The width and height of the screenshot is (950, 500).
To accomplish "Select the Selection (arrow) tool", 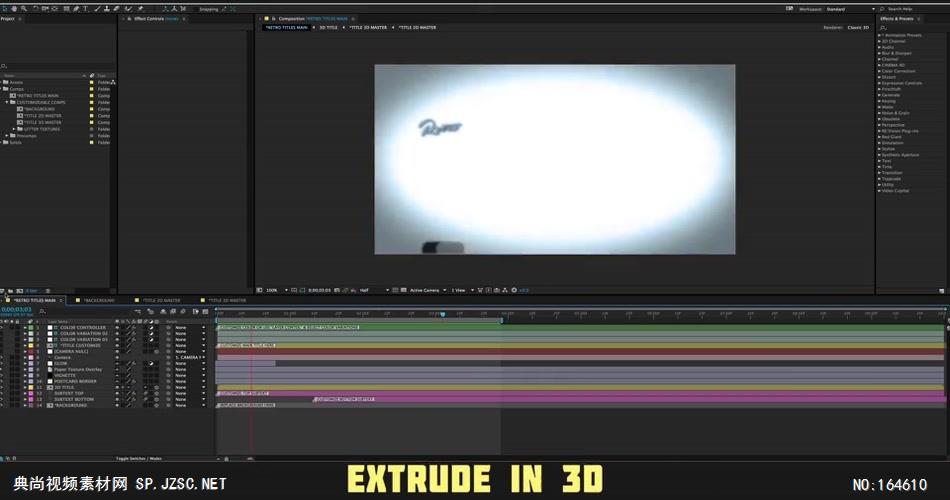I will click(5, 8).
